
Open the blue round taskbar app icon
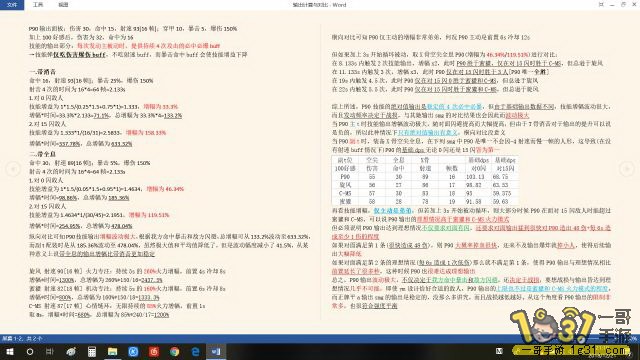point(133,351)
